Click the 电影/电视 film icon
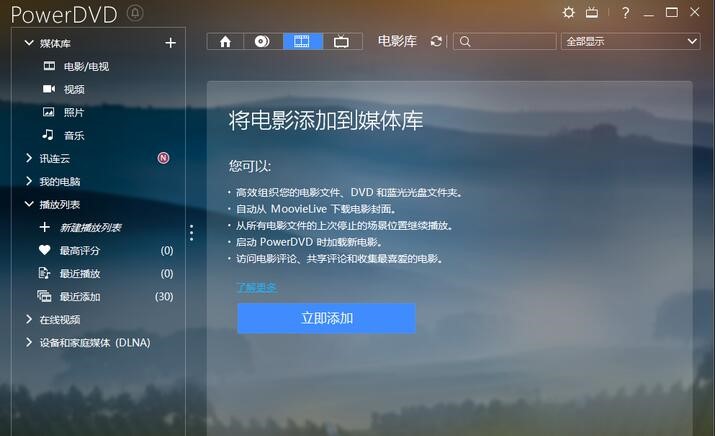The width and height of the screenshot is (718, 436). 49,66
